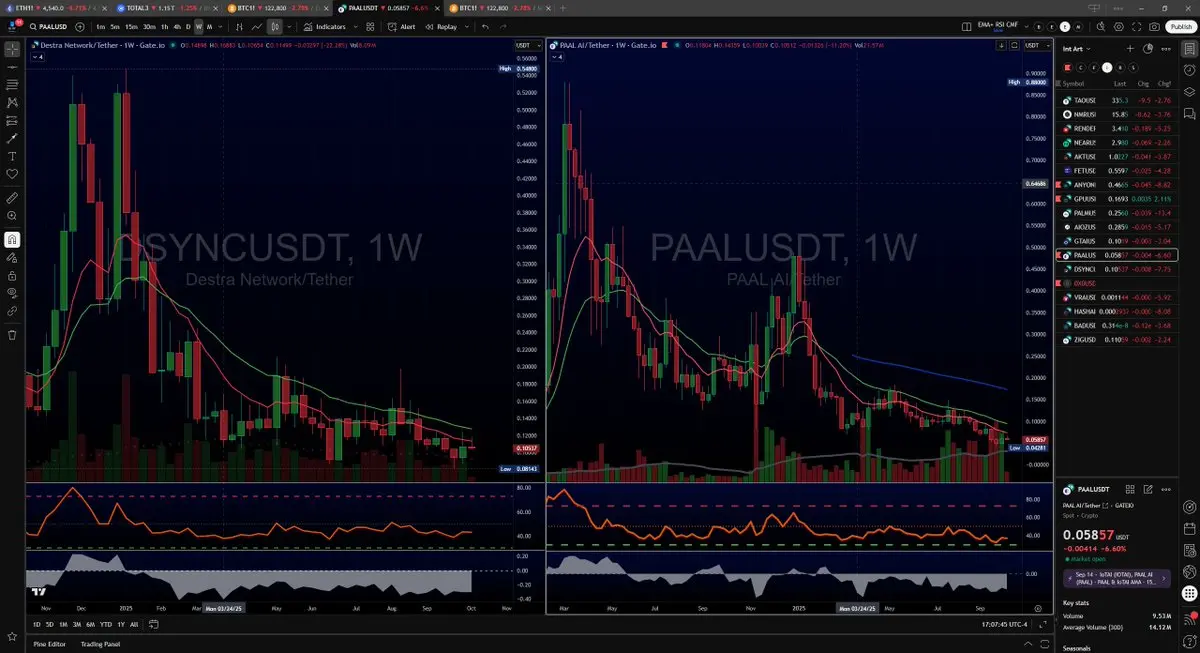This screenshot has height=653, width=1200.
Task: Open the Alerts clock panel icon
Action: pyautogui.click(x=1189, y=70)
